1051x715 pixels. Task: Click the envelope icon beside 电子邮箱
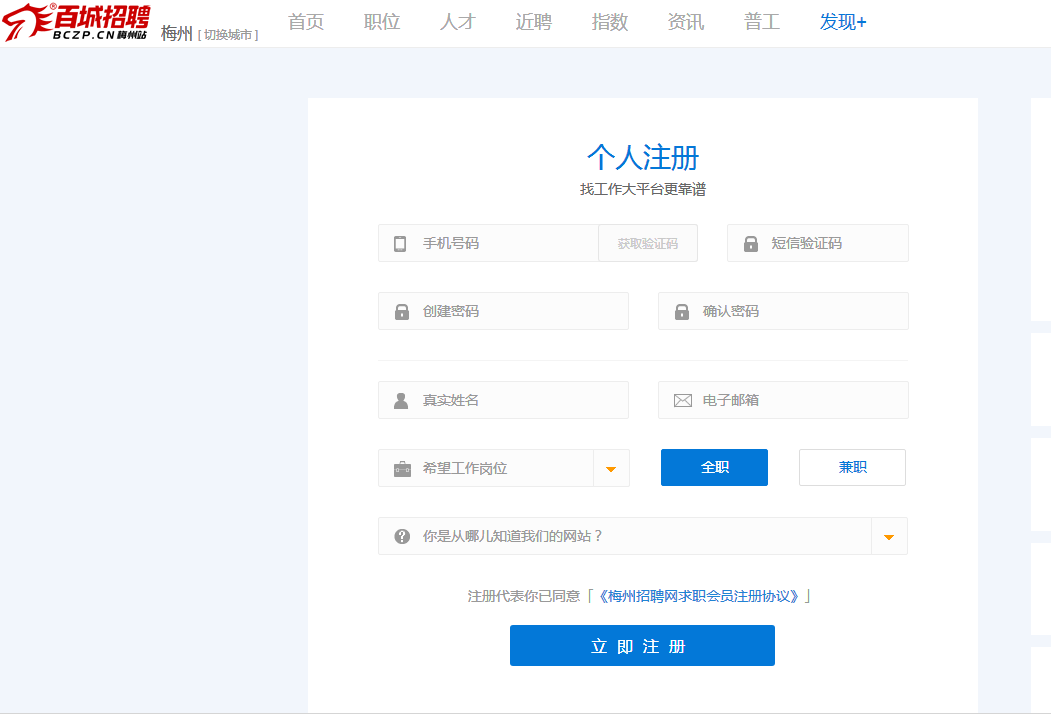point(682,401)
